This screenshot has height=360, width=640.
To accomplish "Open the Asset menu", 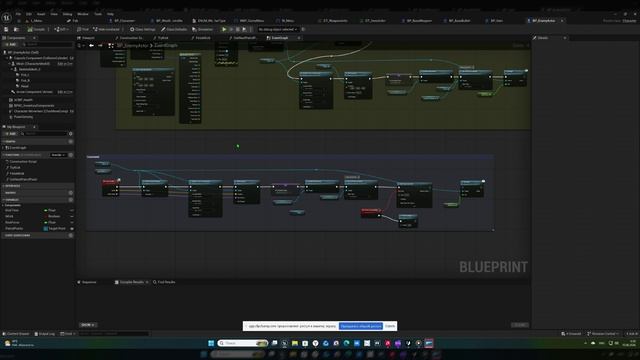I will (41, 14).
